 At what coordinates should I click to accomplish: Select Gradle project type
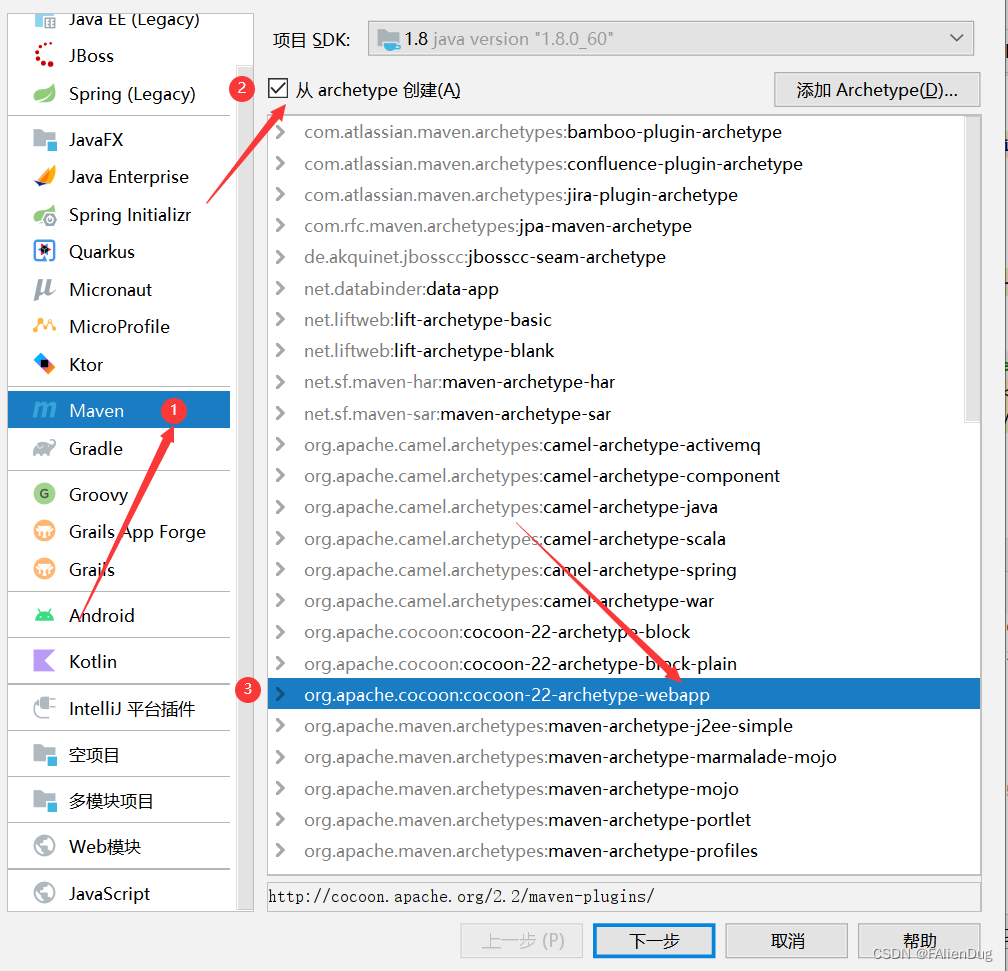pyautogui.click(x=119, y=448)
